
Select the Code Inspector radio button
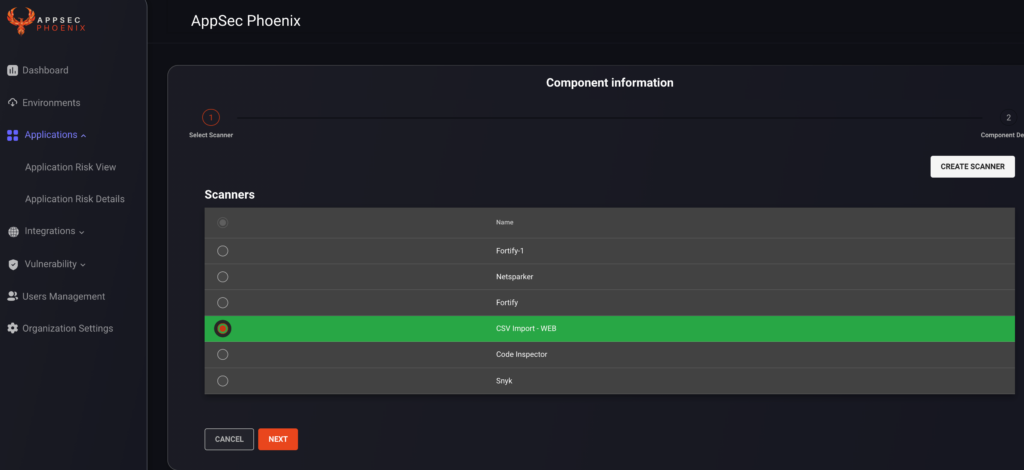223,354
